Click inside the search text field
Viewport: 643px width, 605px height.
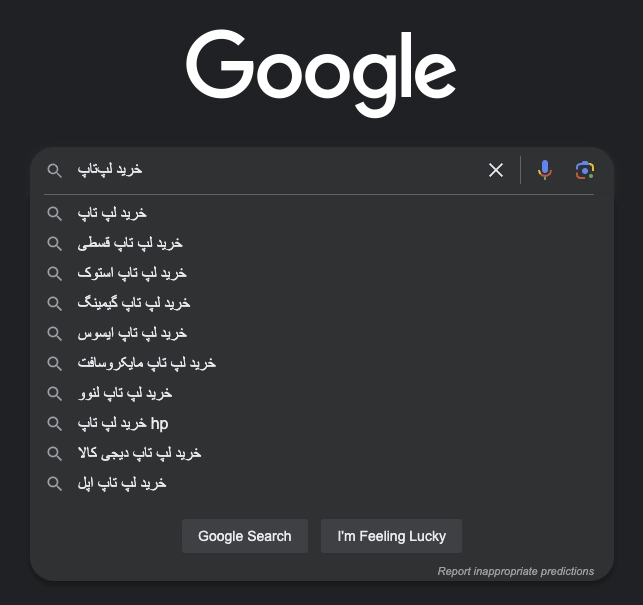coord(275,170)
